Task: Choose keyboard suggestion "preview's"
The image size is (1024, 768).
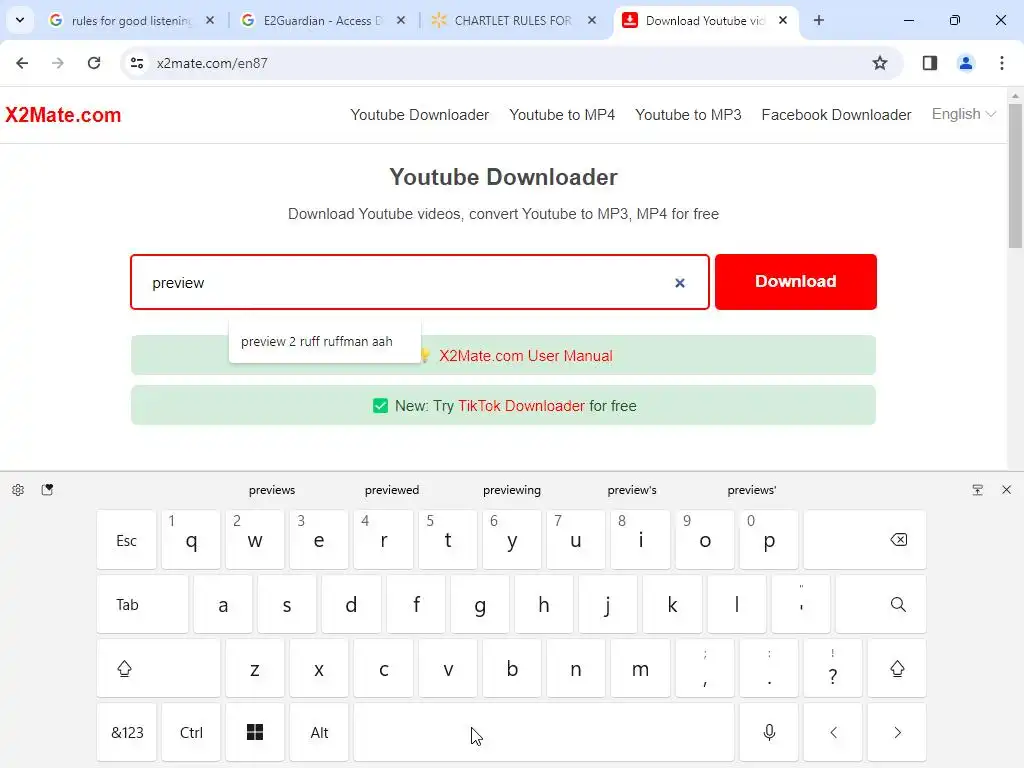Action: pos(632,490)
